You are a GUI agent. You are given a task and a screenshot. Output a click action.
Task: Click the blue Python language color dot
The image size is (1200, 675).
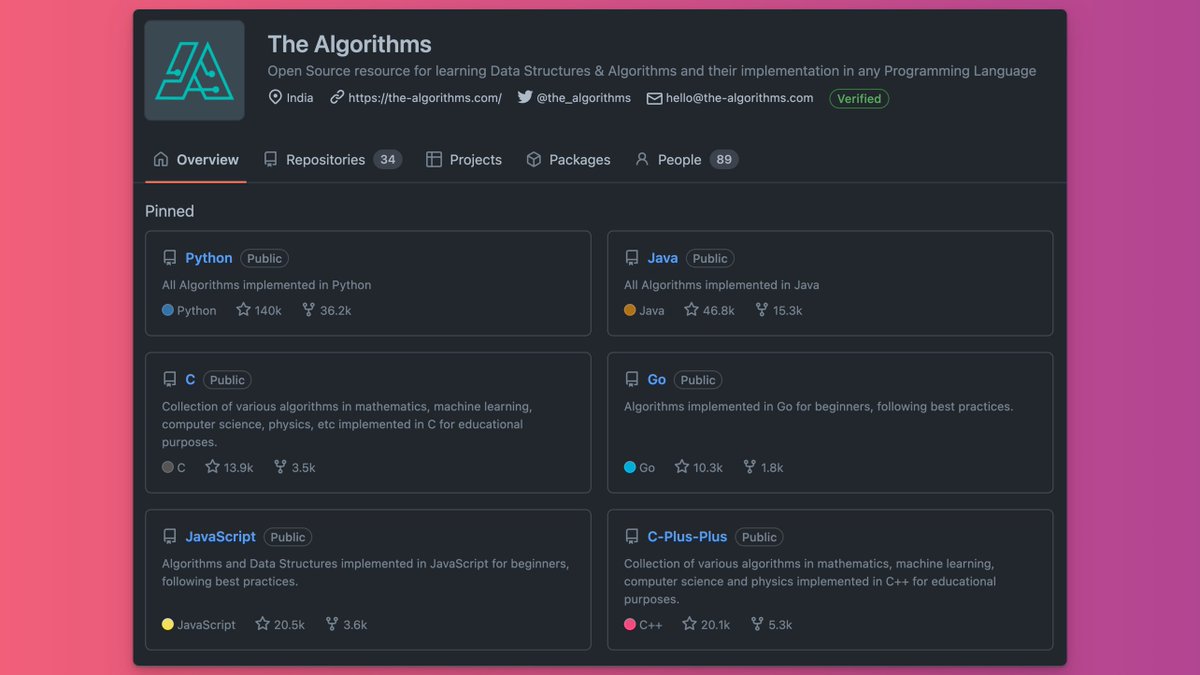[x=168, y=310]
